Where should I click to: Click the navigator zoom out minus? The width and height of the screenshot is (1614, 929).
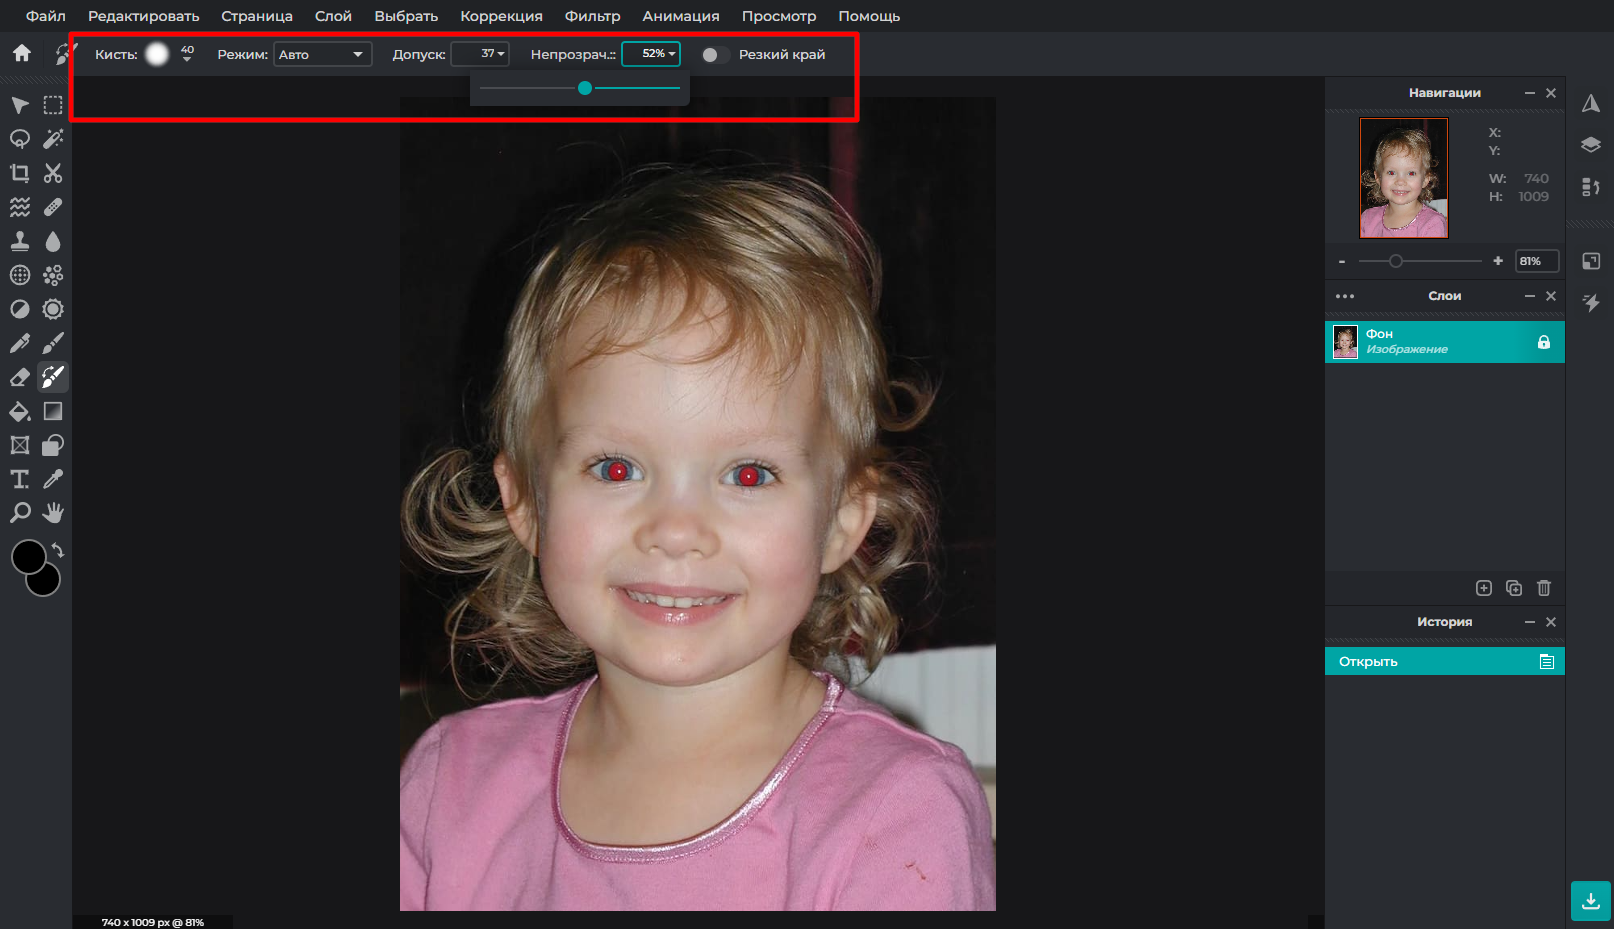pos(1342,261)
